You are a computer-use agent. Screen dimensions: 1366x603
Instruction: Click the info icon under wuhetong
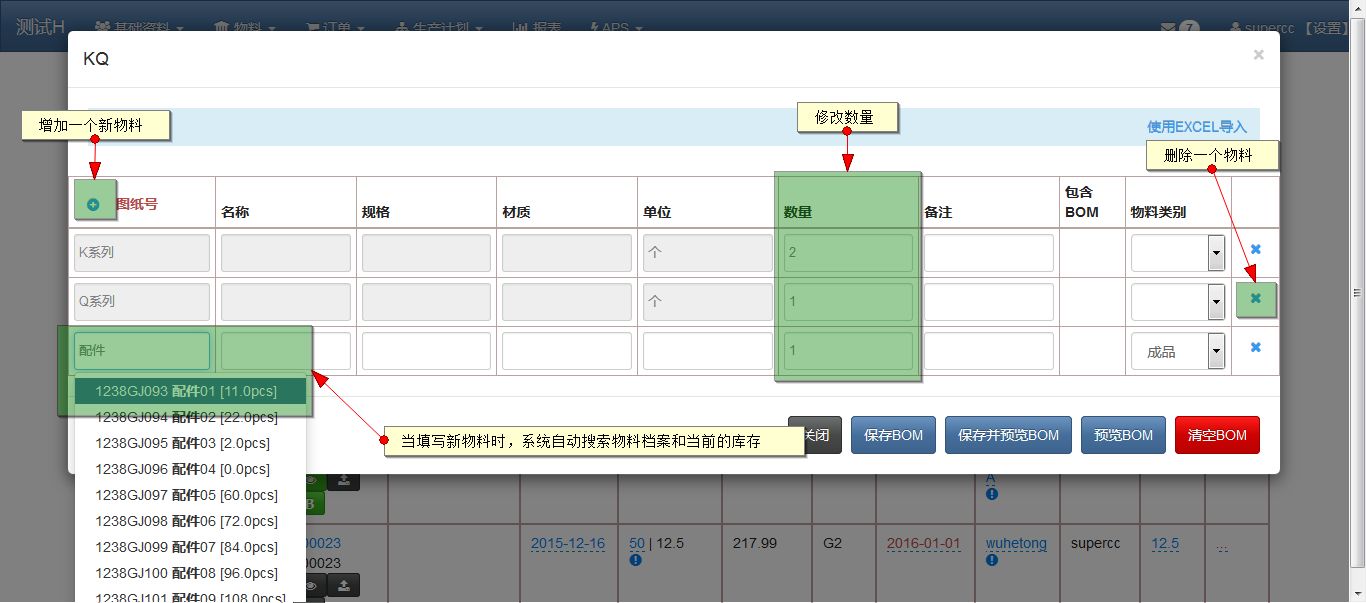(x=991, y=560)
